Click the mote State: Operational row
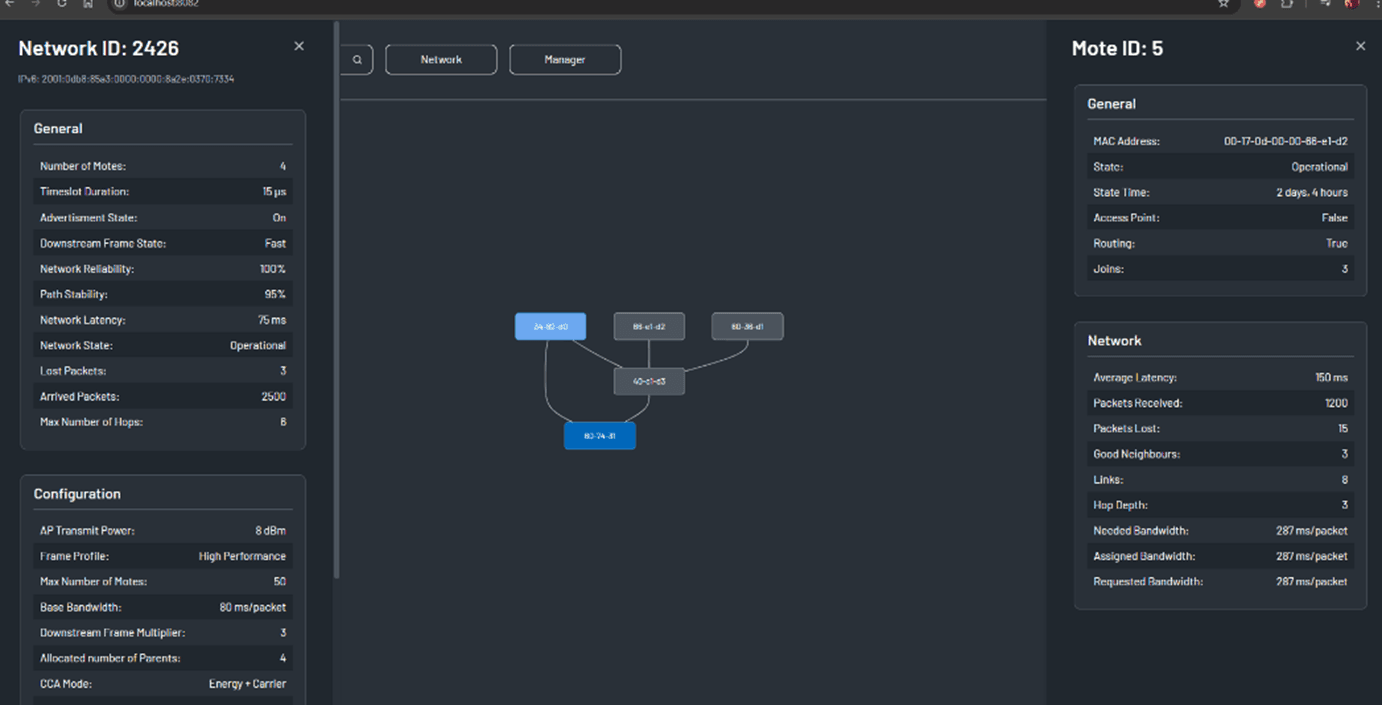Image resolution: width=1382 pixels, height=705 pixels. pyautogui.click(x=1220, y=167)
